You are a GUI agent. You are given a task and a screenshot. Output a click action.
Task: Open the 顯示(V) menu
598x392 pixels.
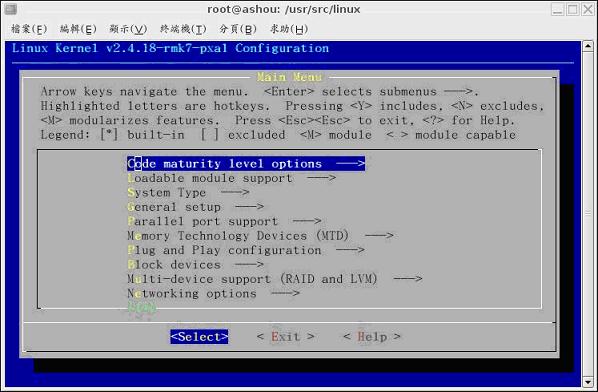[x=128, y=29]
